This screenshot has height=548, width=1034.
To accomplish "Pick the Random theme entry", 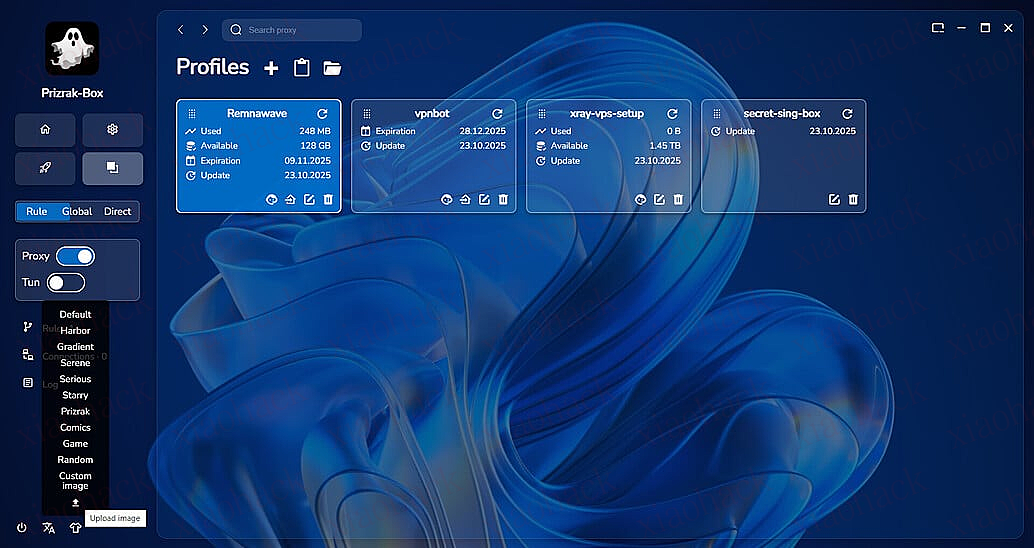I will [x=75, y=460].
